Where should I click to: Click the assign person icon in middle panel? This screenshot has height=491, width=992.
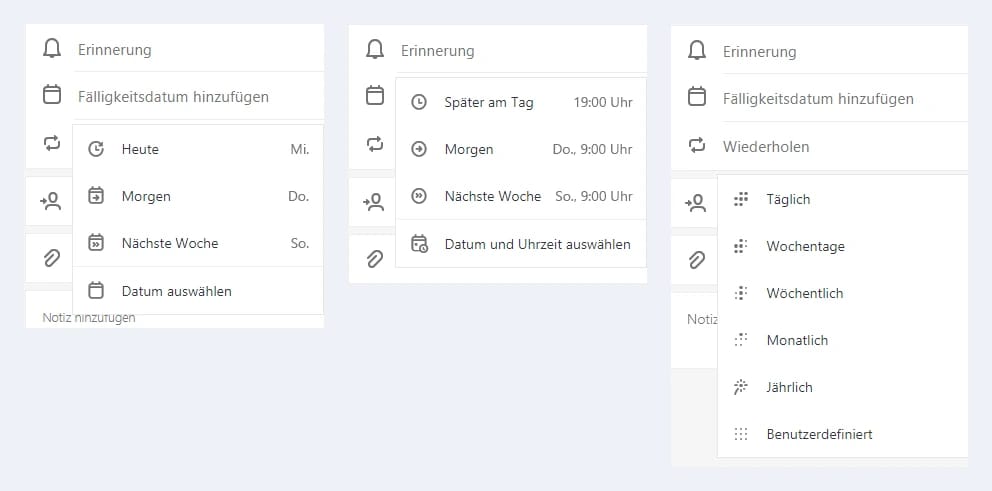(373, 202)
